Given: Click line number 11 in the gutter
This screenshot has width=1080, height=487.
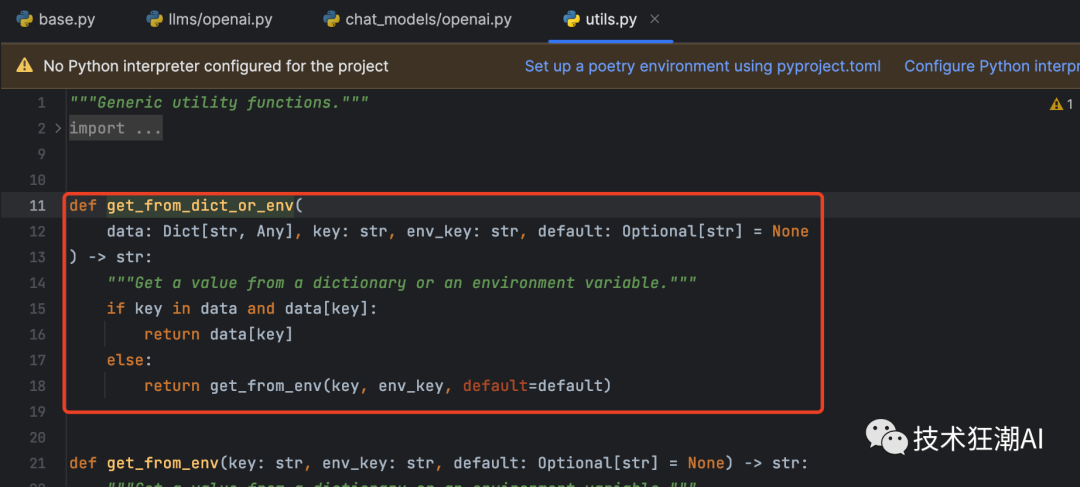Looking at the screenshot, I should [37, 205].
